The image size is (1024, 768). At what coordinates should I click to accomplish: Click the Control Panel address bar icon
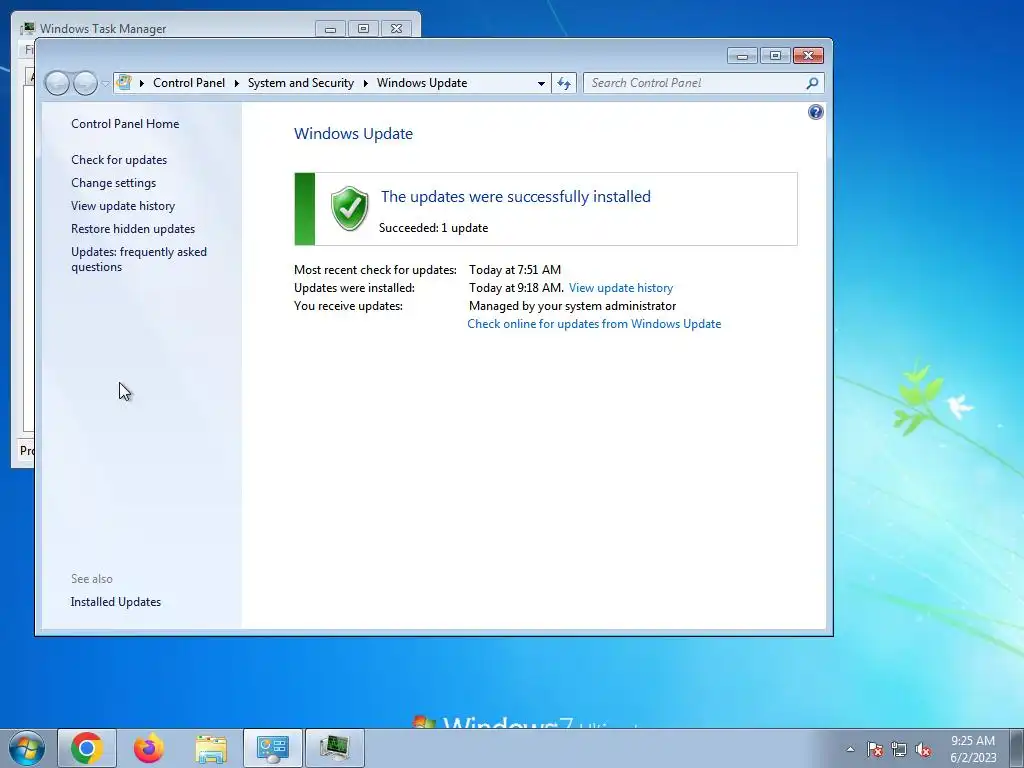[x=124, y=83]
